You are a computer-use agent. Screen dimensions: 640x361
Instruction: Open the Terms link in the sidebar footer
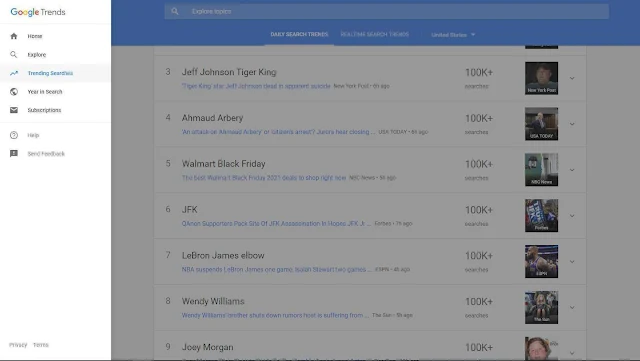[x=41, y=345]
